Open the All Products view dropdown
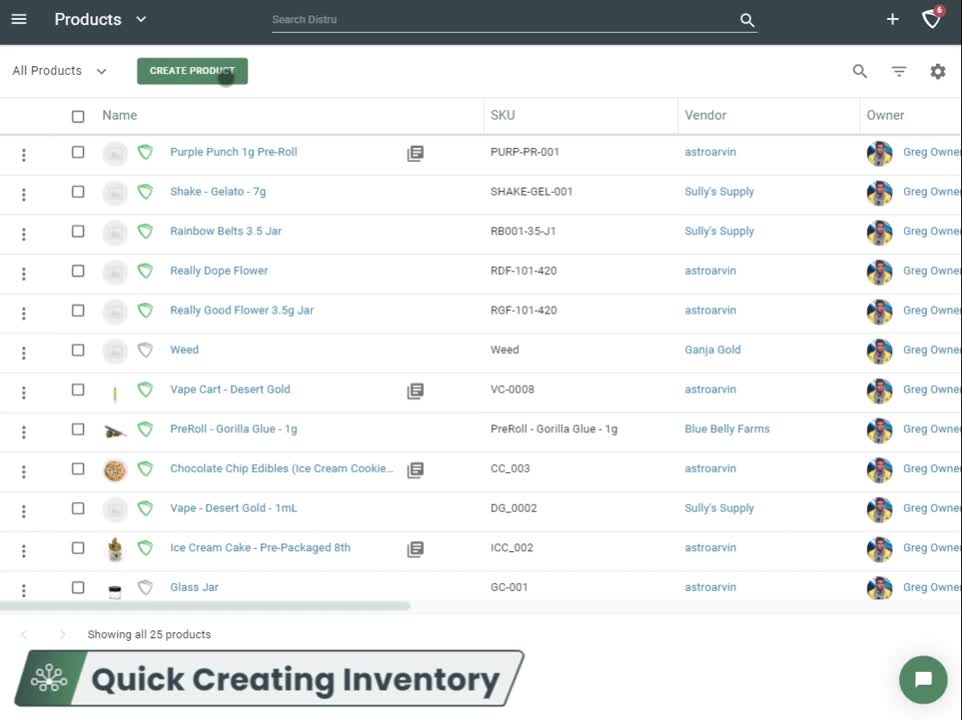962x720 pixels. 60,71
